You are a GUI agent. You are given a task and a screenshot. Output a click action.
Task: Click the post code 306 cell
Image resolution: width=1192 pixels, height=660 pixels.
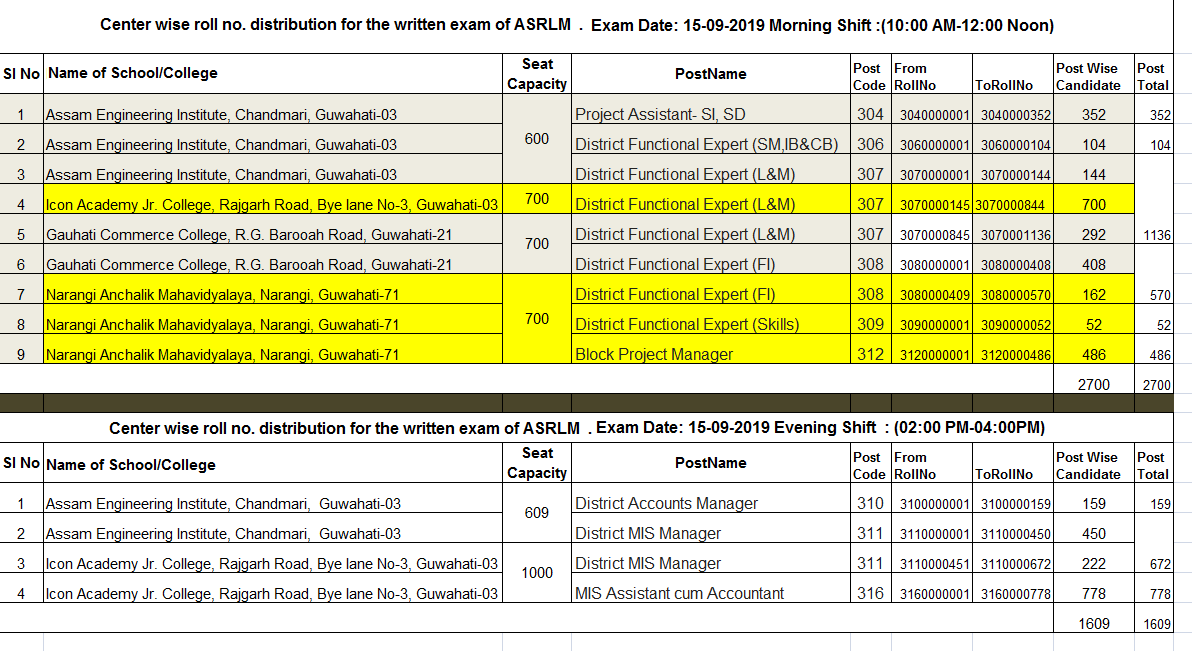pos(870,138)
